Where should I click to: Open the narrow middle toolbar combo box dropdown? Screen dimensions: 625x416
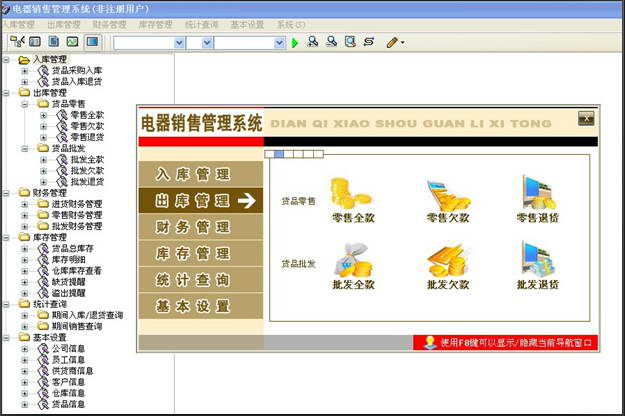tap(207, 43)
